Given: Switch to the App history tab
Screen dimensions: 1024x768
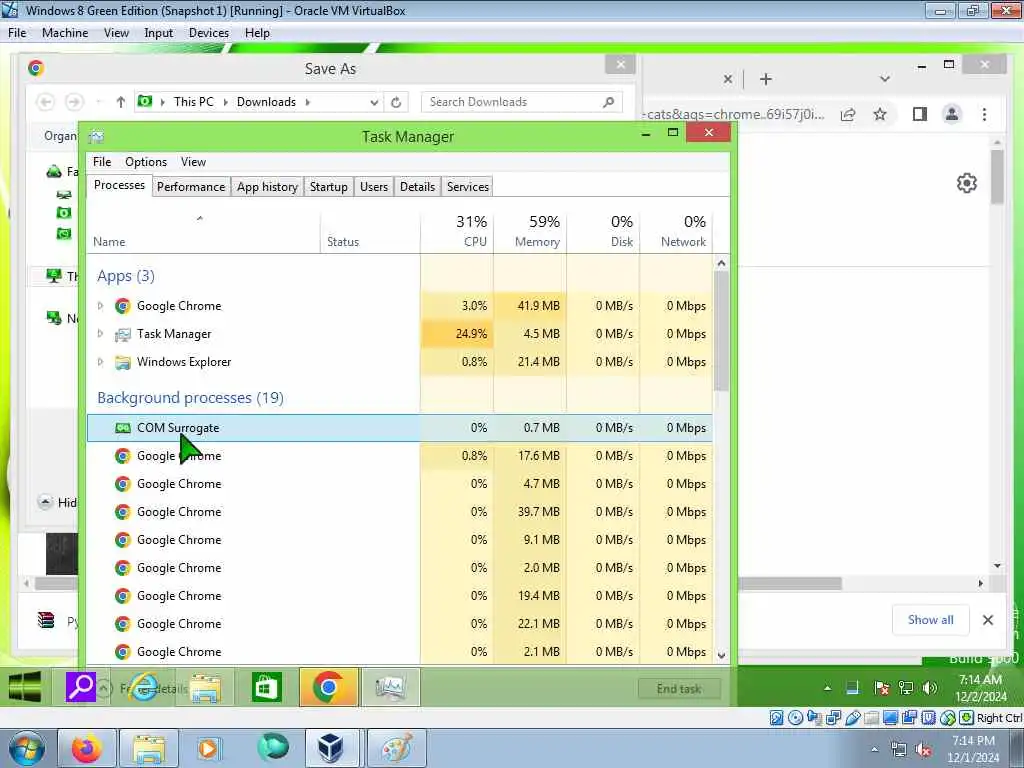Looking at the screenshot, I should pos(267,187).
